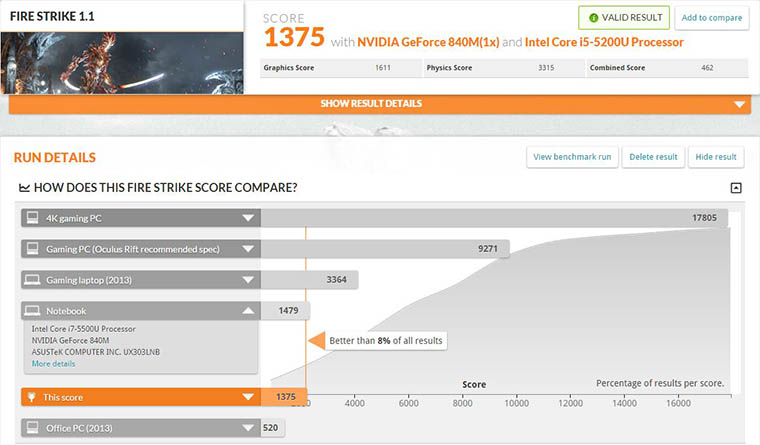Click the Physics Score 3315 cell
This screenshot has height=445, width=760.
504,68
